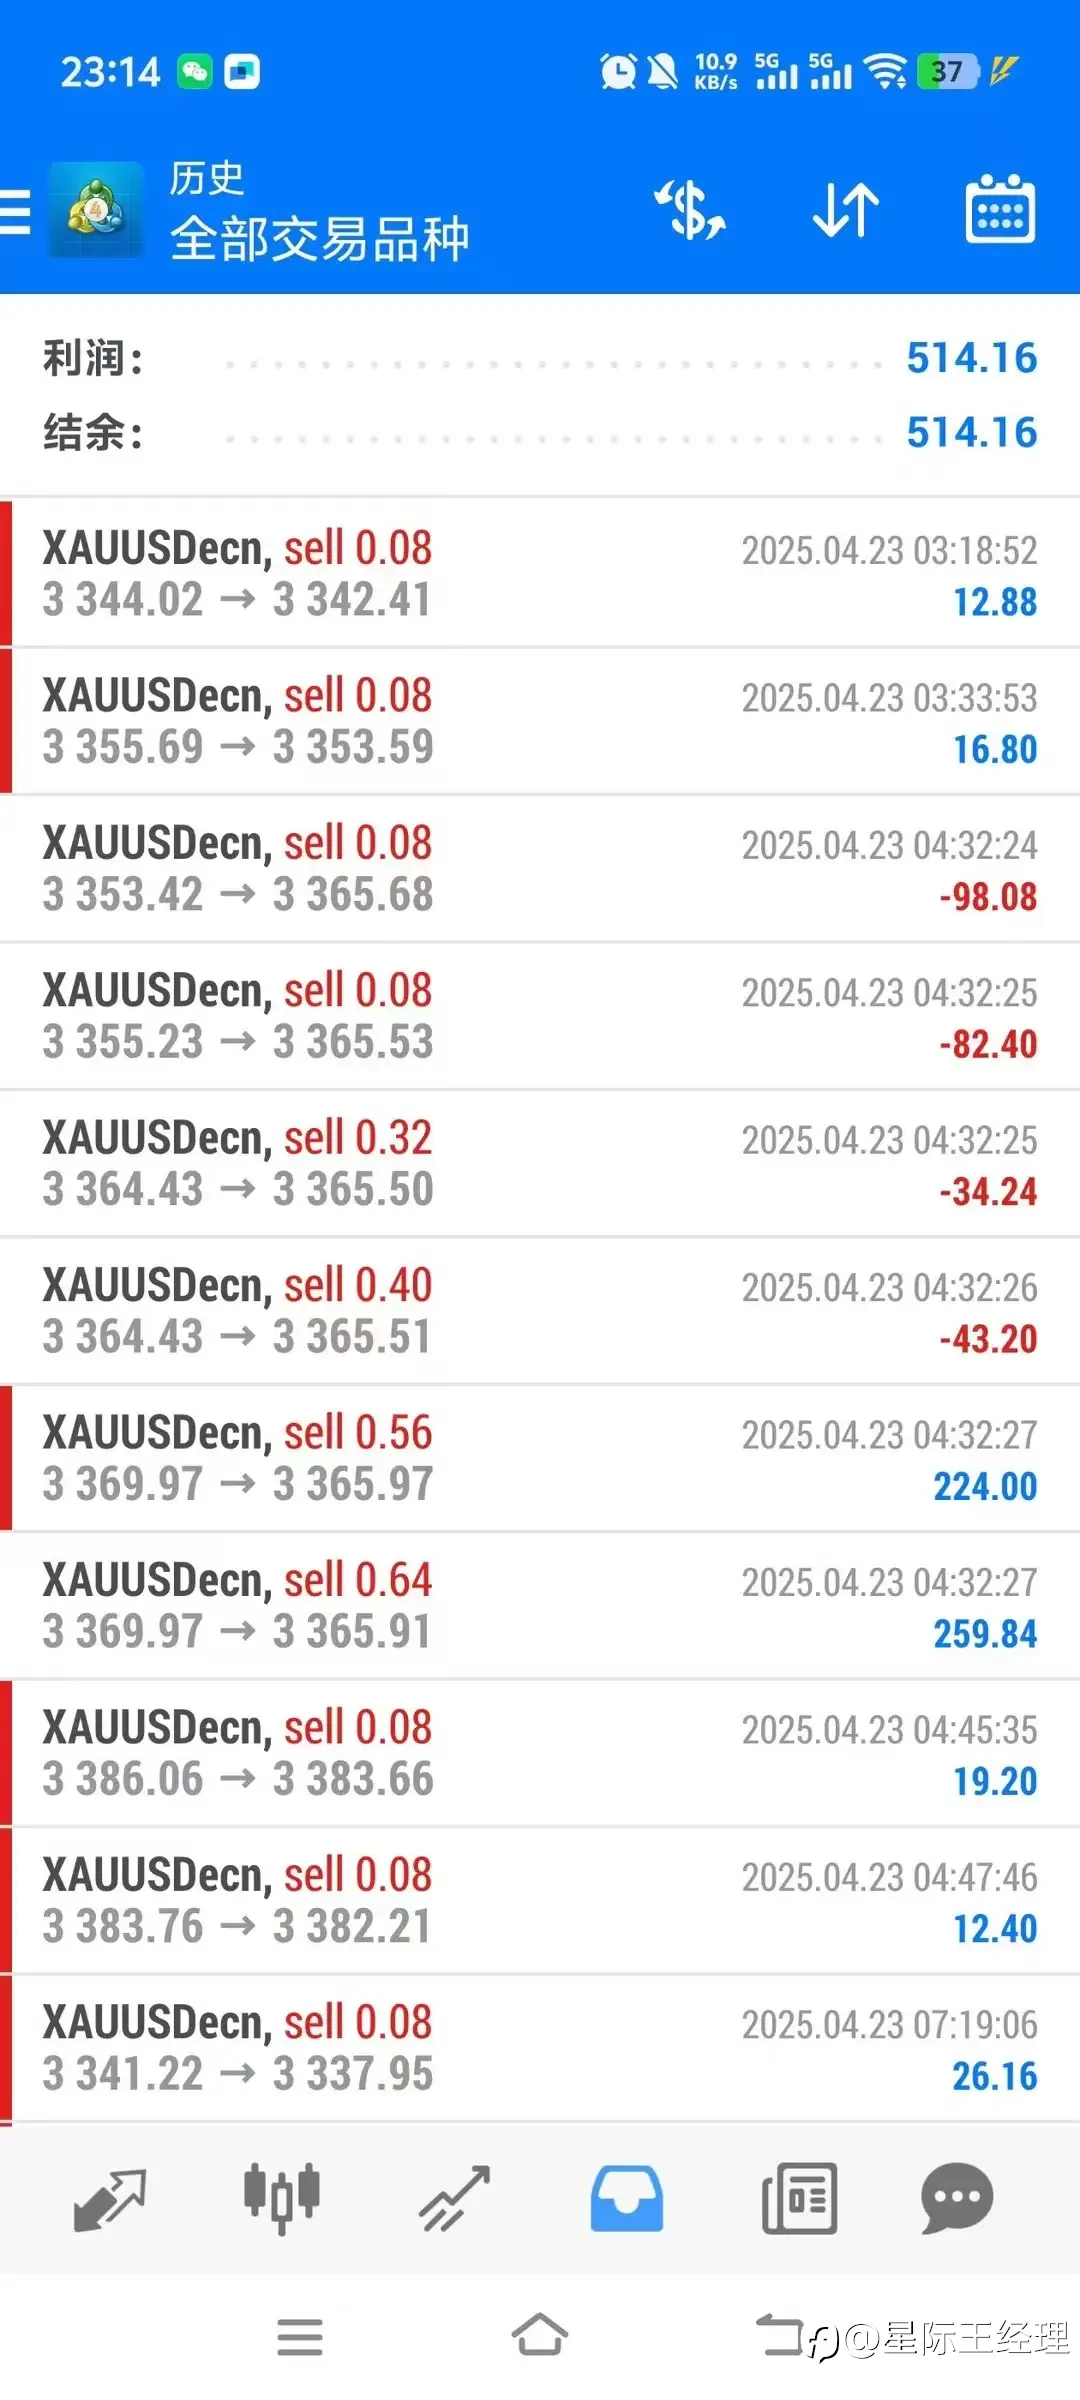Switch to the Quotes tab
This screenshot has width=1080, height=2400.
coord(110,2199)
